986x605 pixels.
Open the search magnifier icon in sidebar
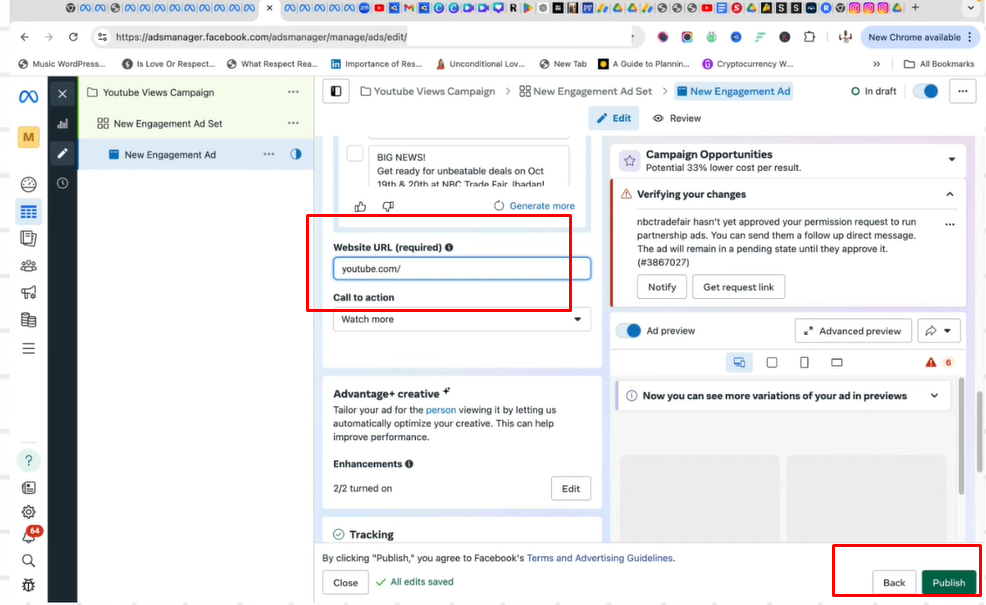click(x=28, y=560)
